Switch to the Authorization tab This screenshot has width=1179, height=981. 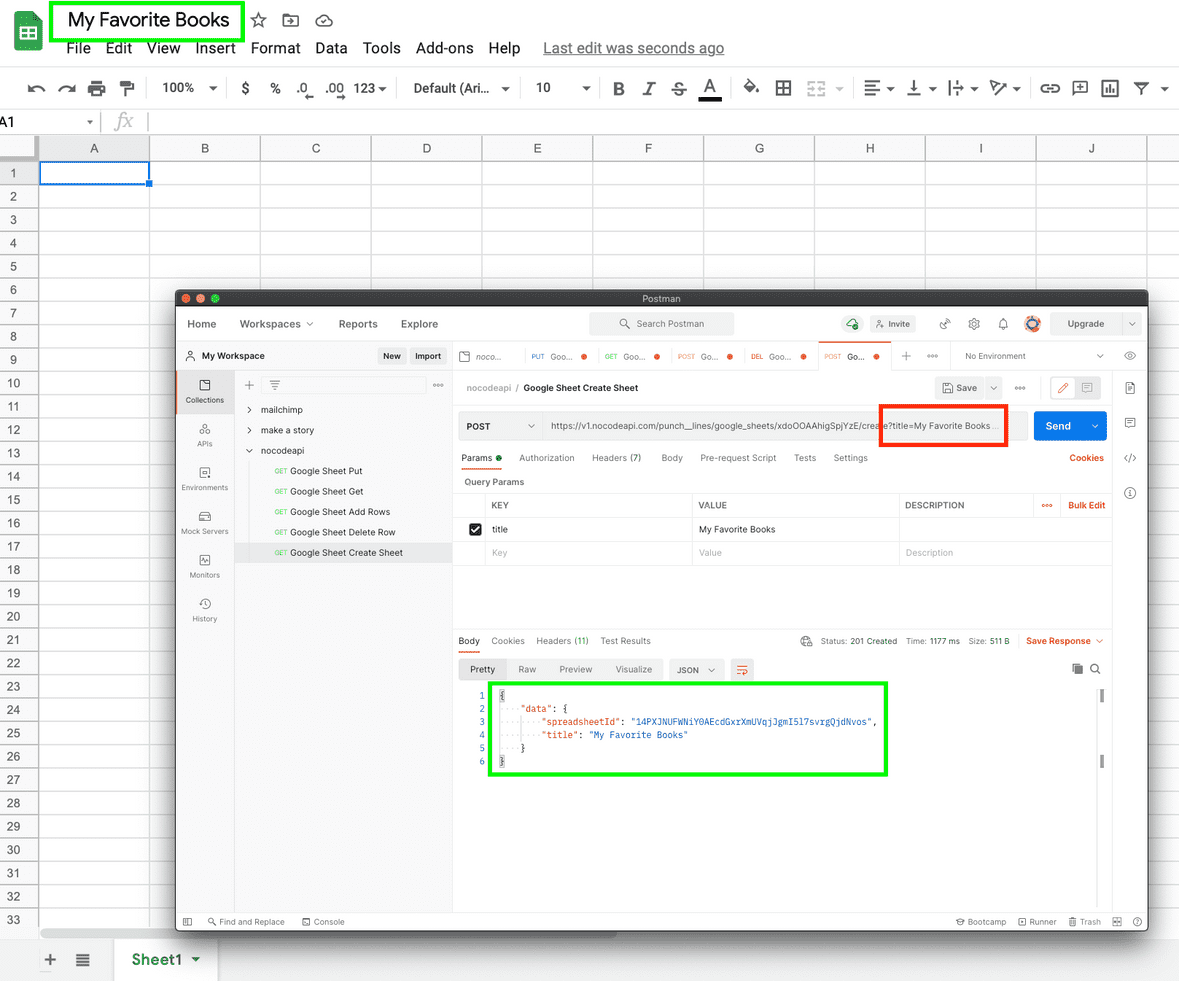[x=547, y=458]
